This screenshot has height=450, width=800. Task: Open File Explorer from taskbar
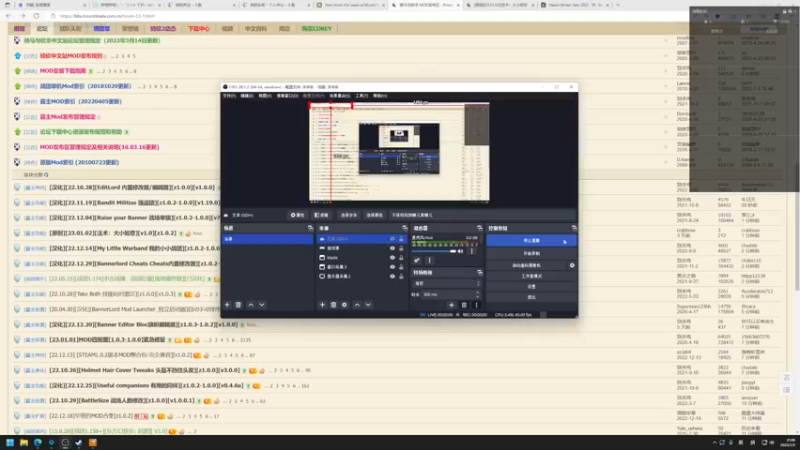23,442
